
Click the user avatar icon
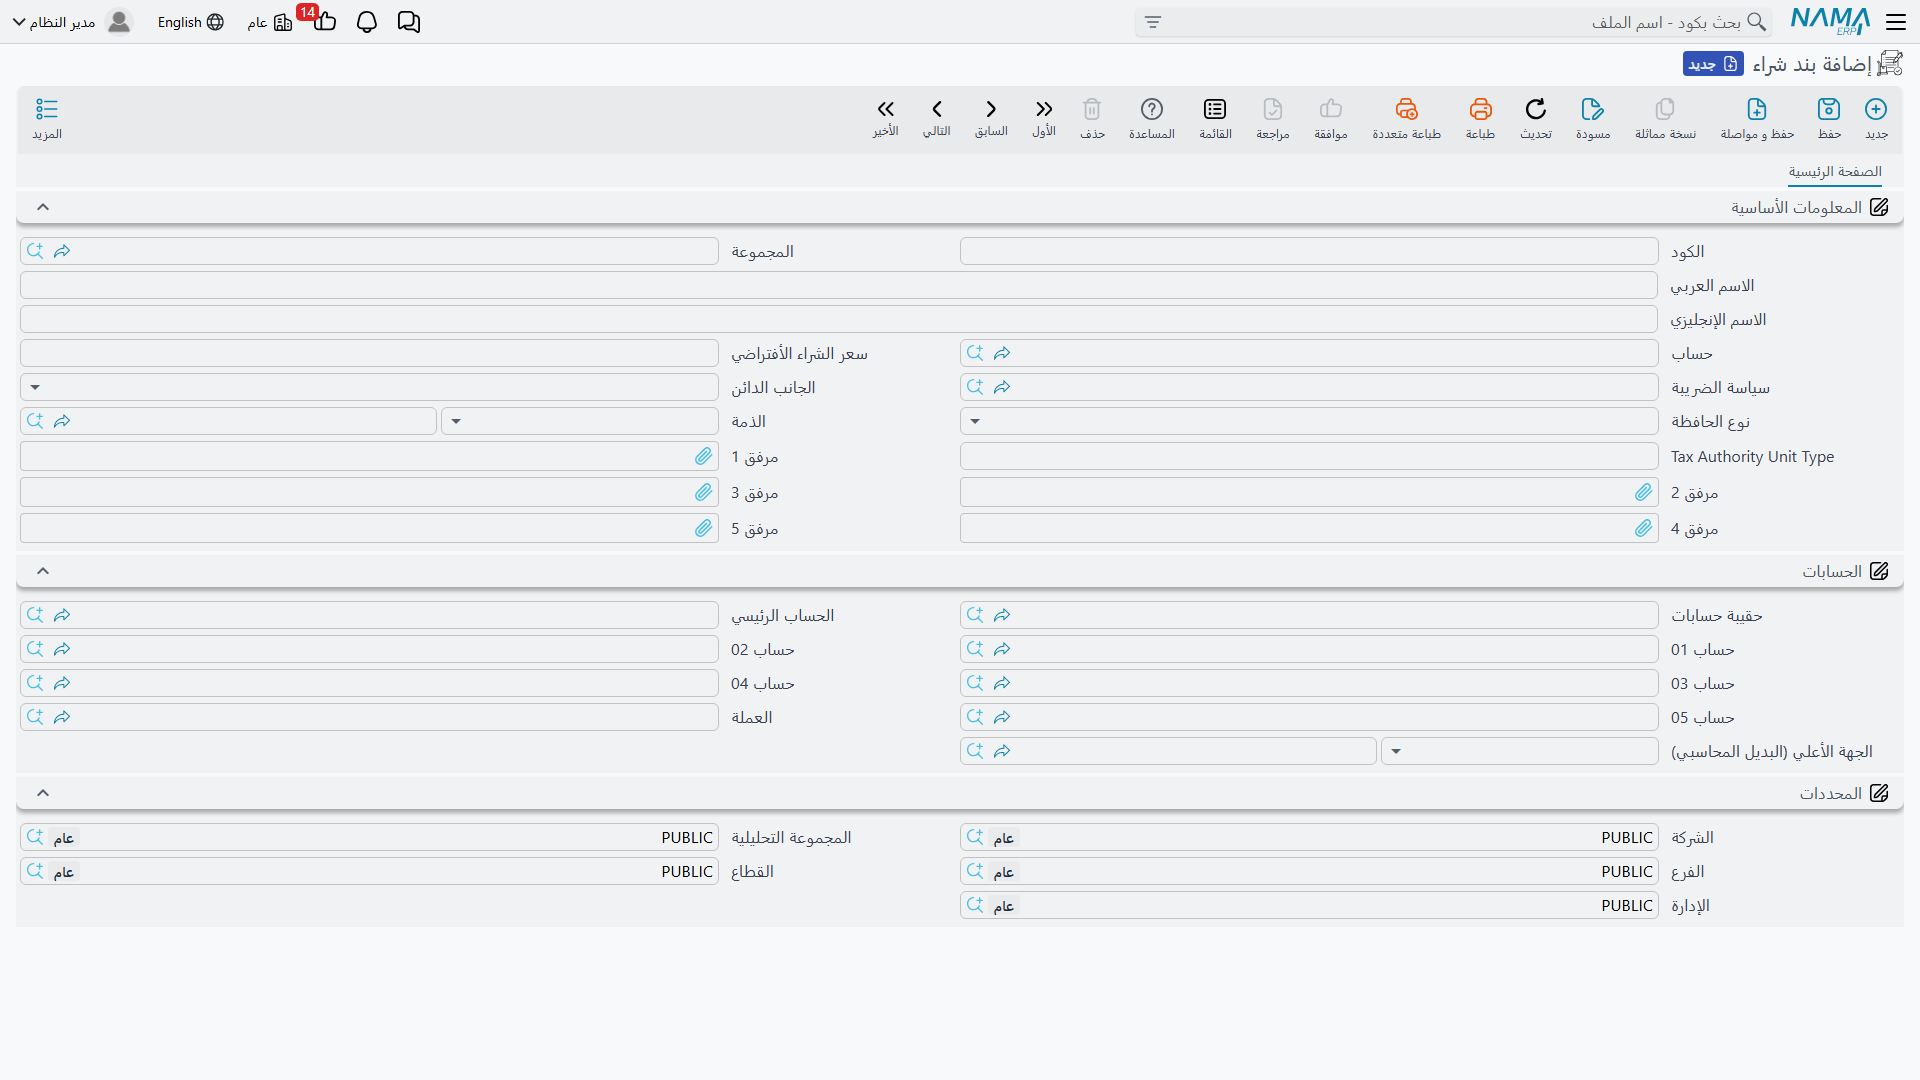coord(119,22)
